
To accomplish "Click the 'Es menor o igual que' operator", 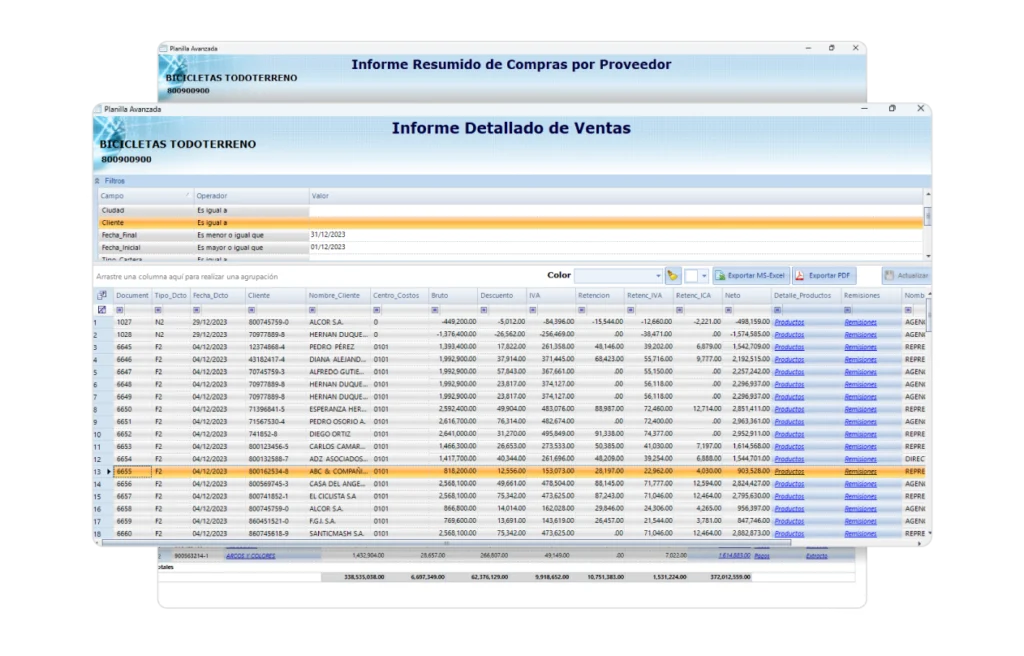I will pyautogui.click(x=231, y=235).
